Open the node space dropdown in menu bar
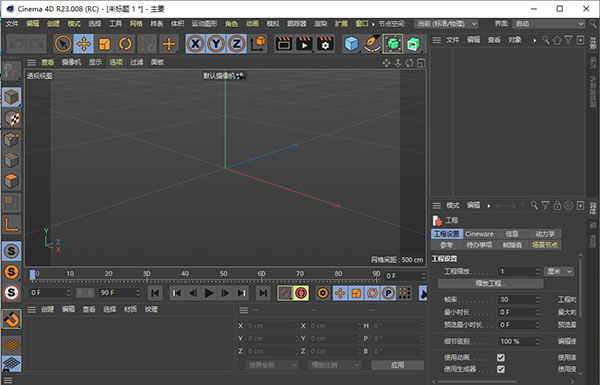Screen dimensions: 600x385 pyautogui.click(x=446, y=24)
